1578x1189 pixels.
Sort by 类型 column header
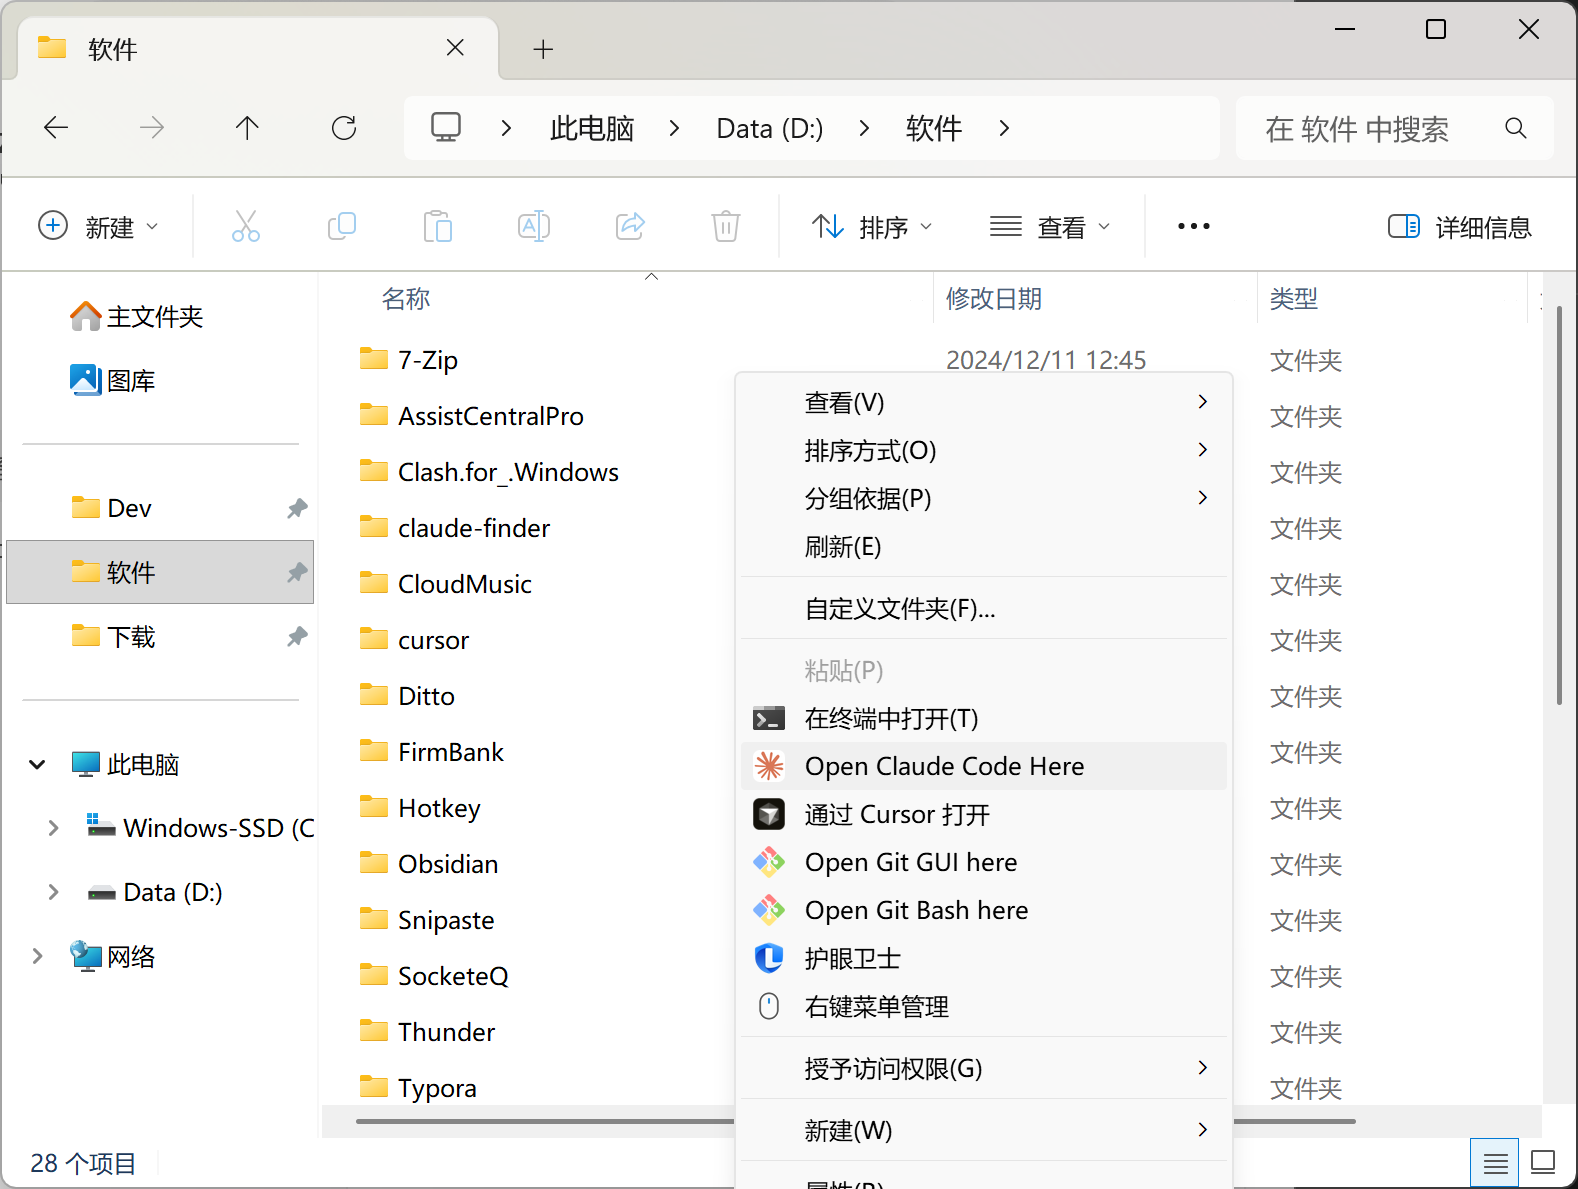pos(1294,298)
